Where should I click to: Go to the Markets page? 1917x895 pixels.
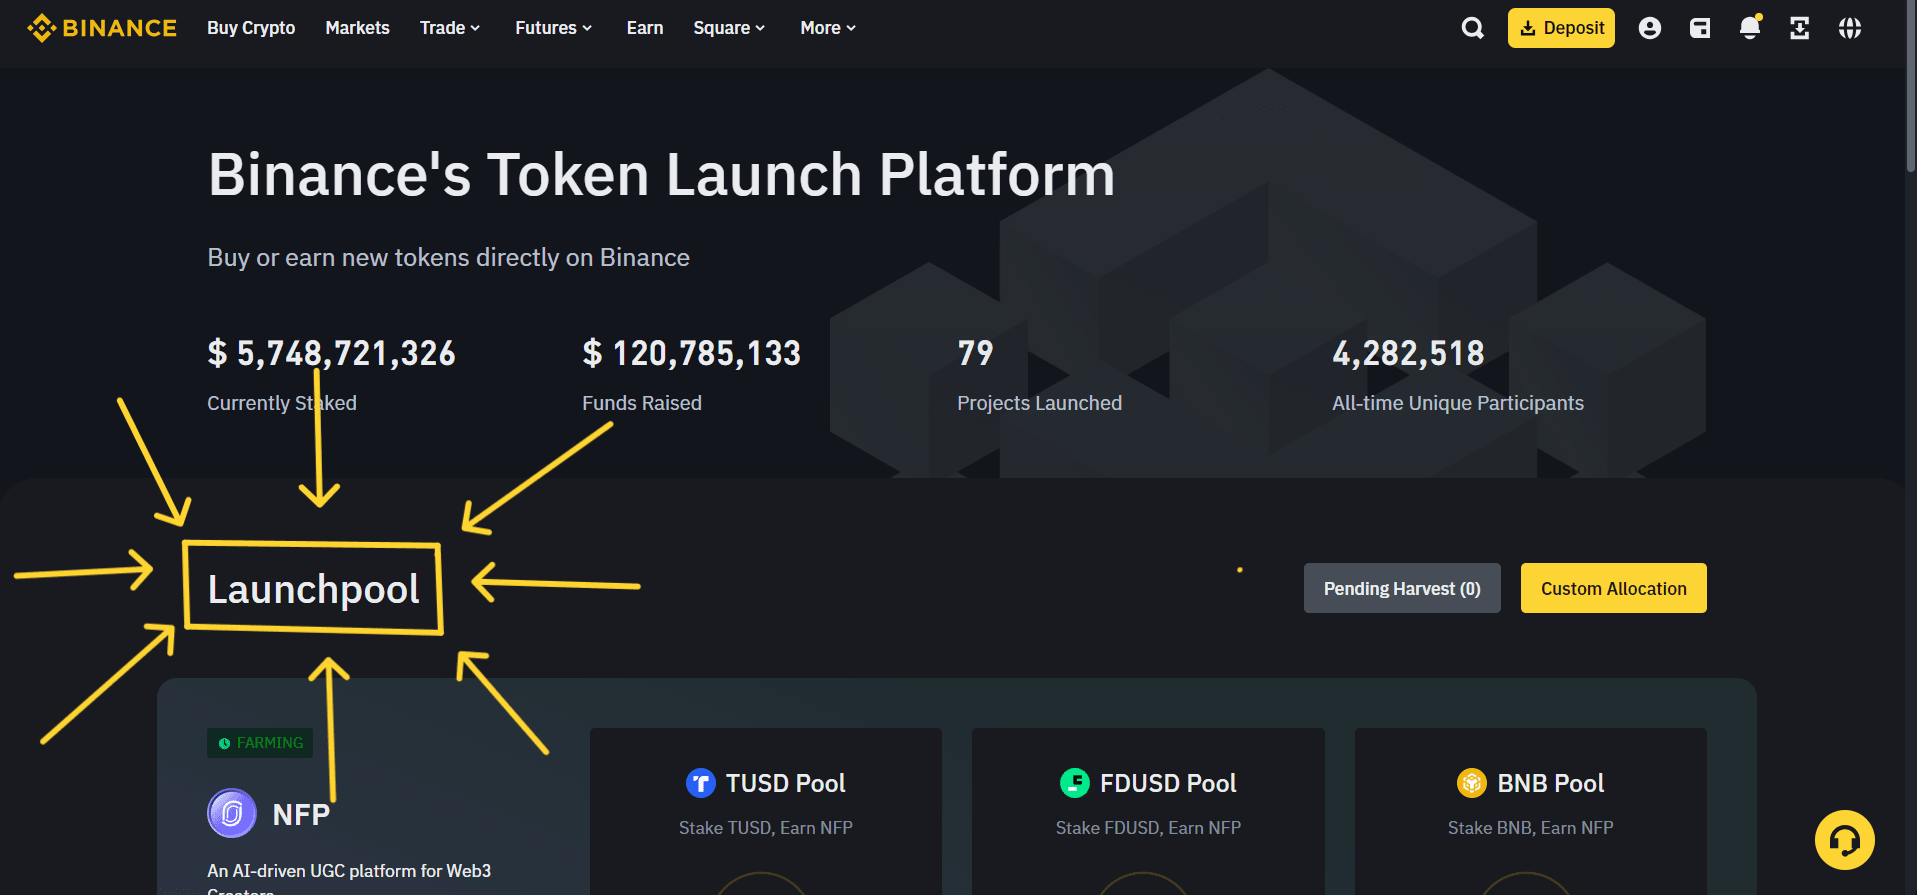coord(357,28)
